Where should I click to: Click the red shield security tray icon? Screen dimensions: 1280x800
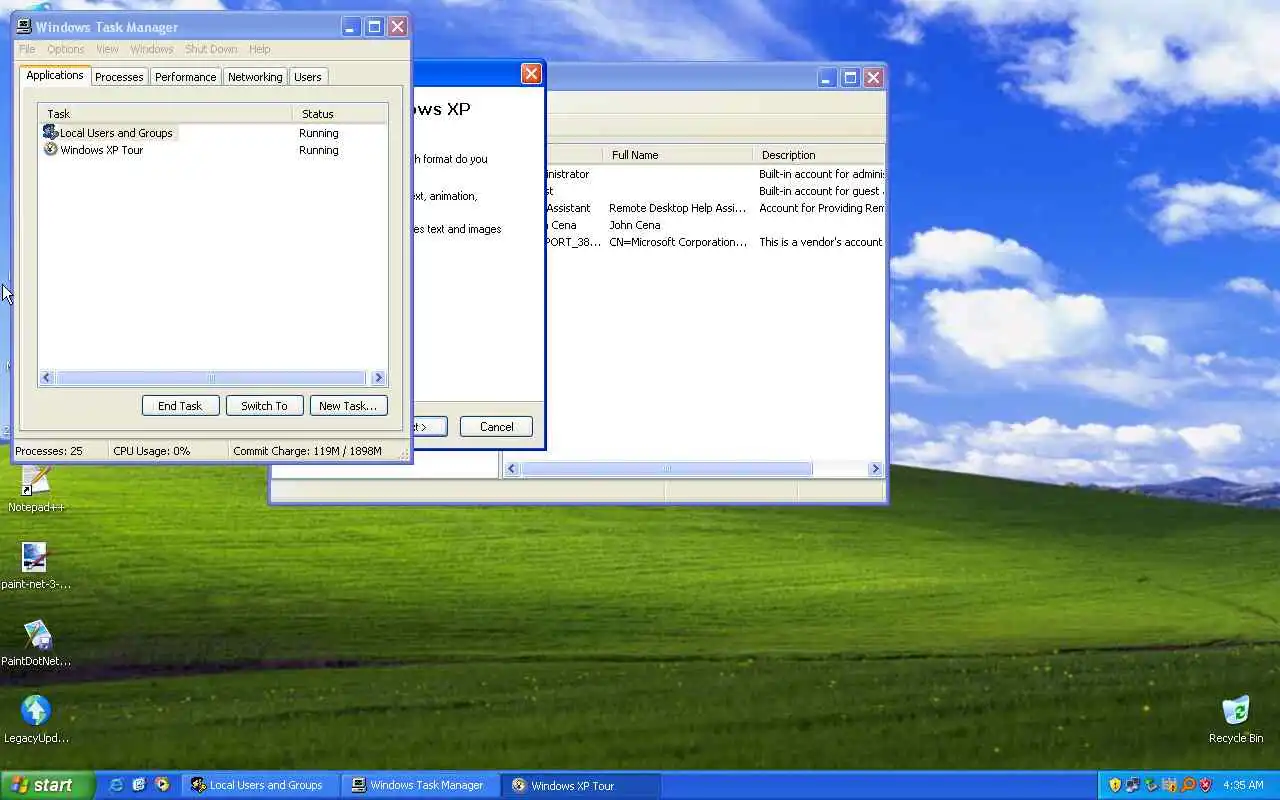pyautogui.click(x=1205, y=785)
